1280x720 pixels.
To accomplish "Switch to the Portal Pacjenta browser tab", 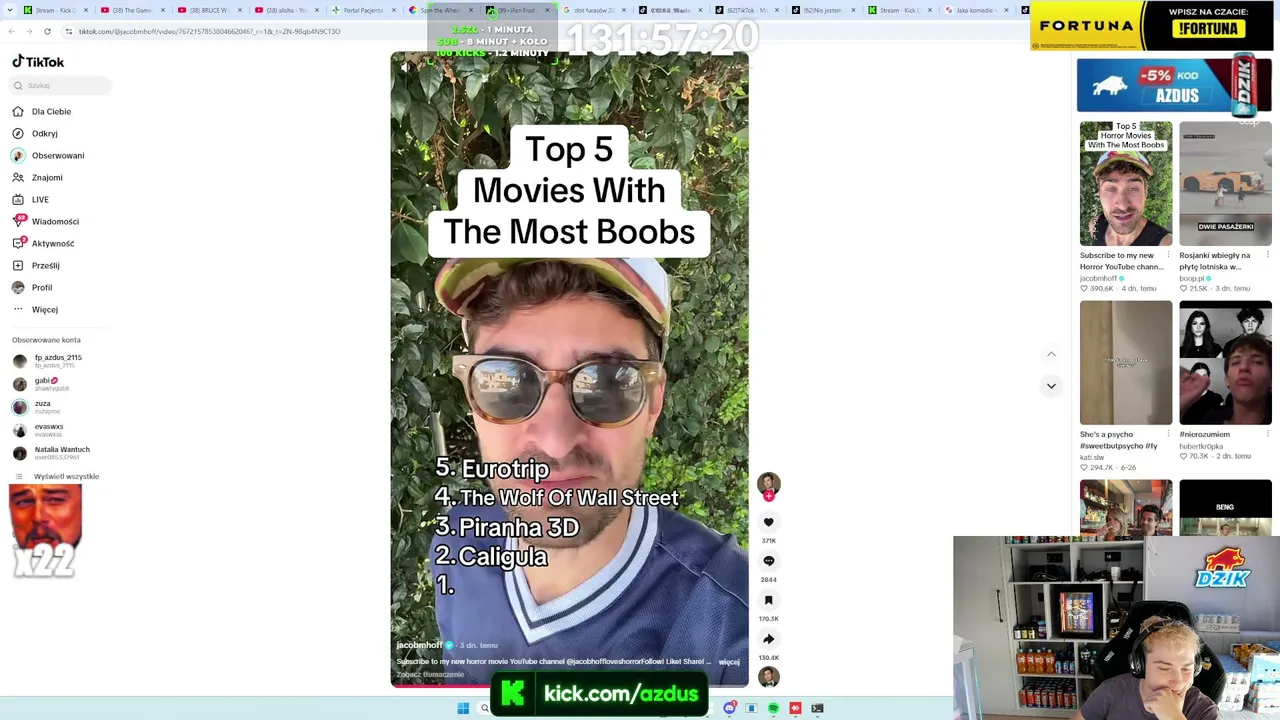I will pyautogui.click(x=362, y=10).
